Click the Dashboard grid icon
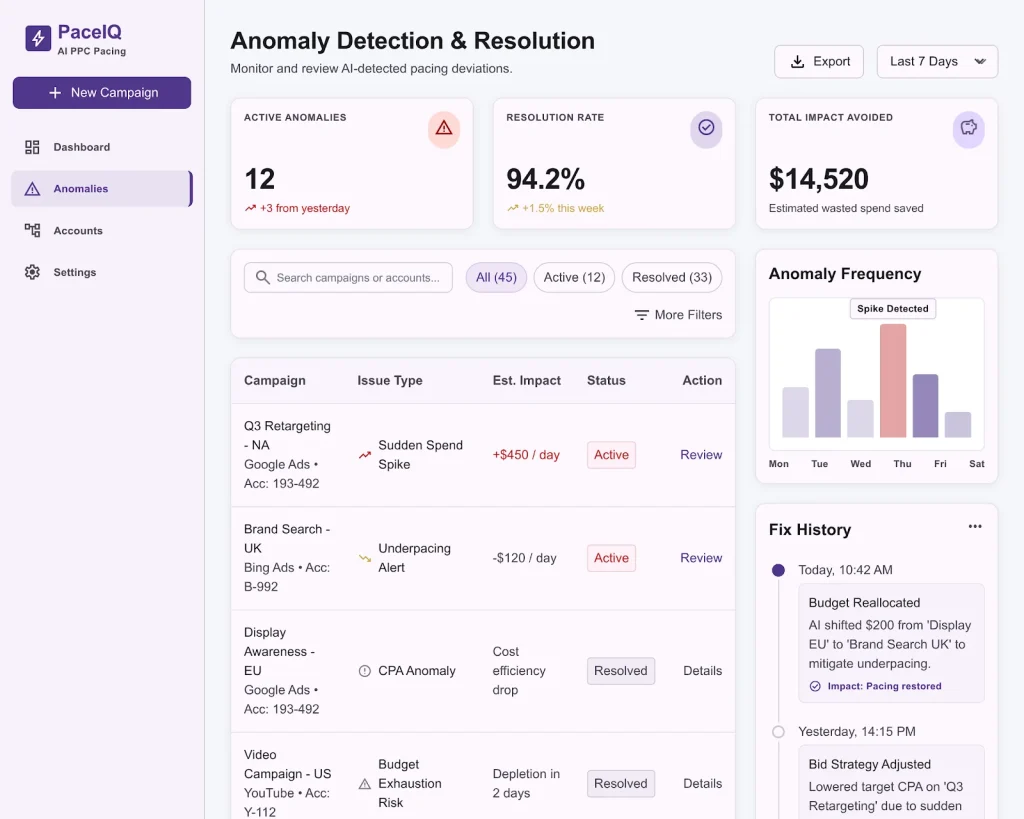Image resolution: width=1024 pixels, height=819 pixels. click(32, 147)
